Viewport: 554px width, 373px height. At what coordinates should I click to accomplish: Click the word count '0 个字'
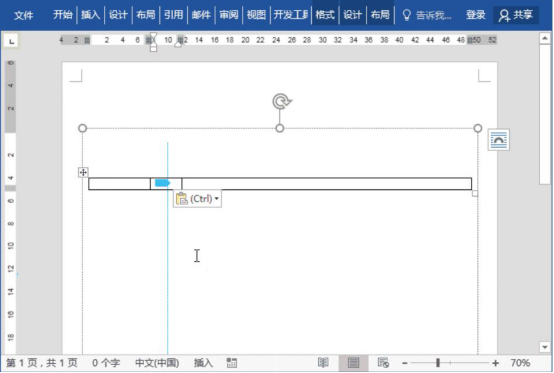tap(106, 363)
